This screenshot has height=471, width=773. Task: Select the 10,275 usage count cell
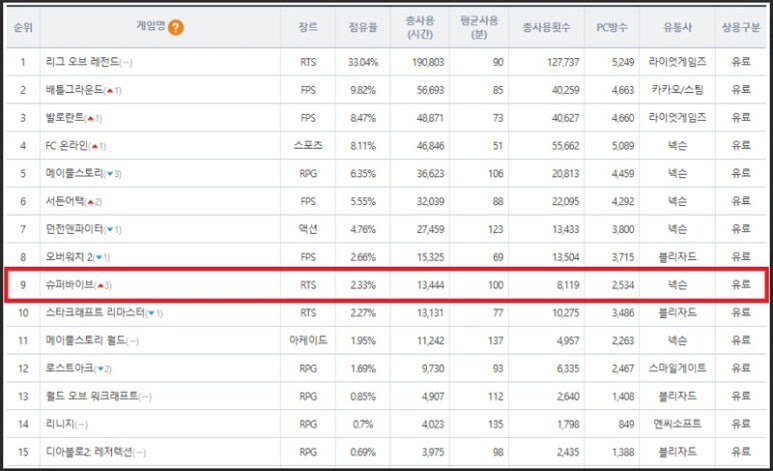pyautogui.click(x=565, y=313)
